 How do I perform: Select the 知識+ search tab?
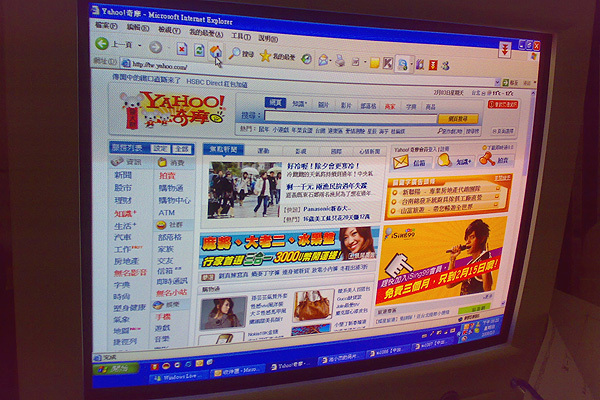300,104
